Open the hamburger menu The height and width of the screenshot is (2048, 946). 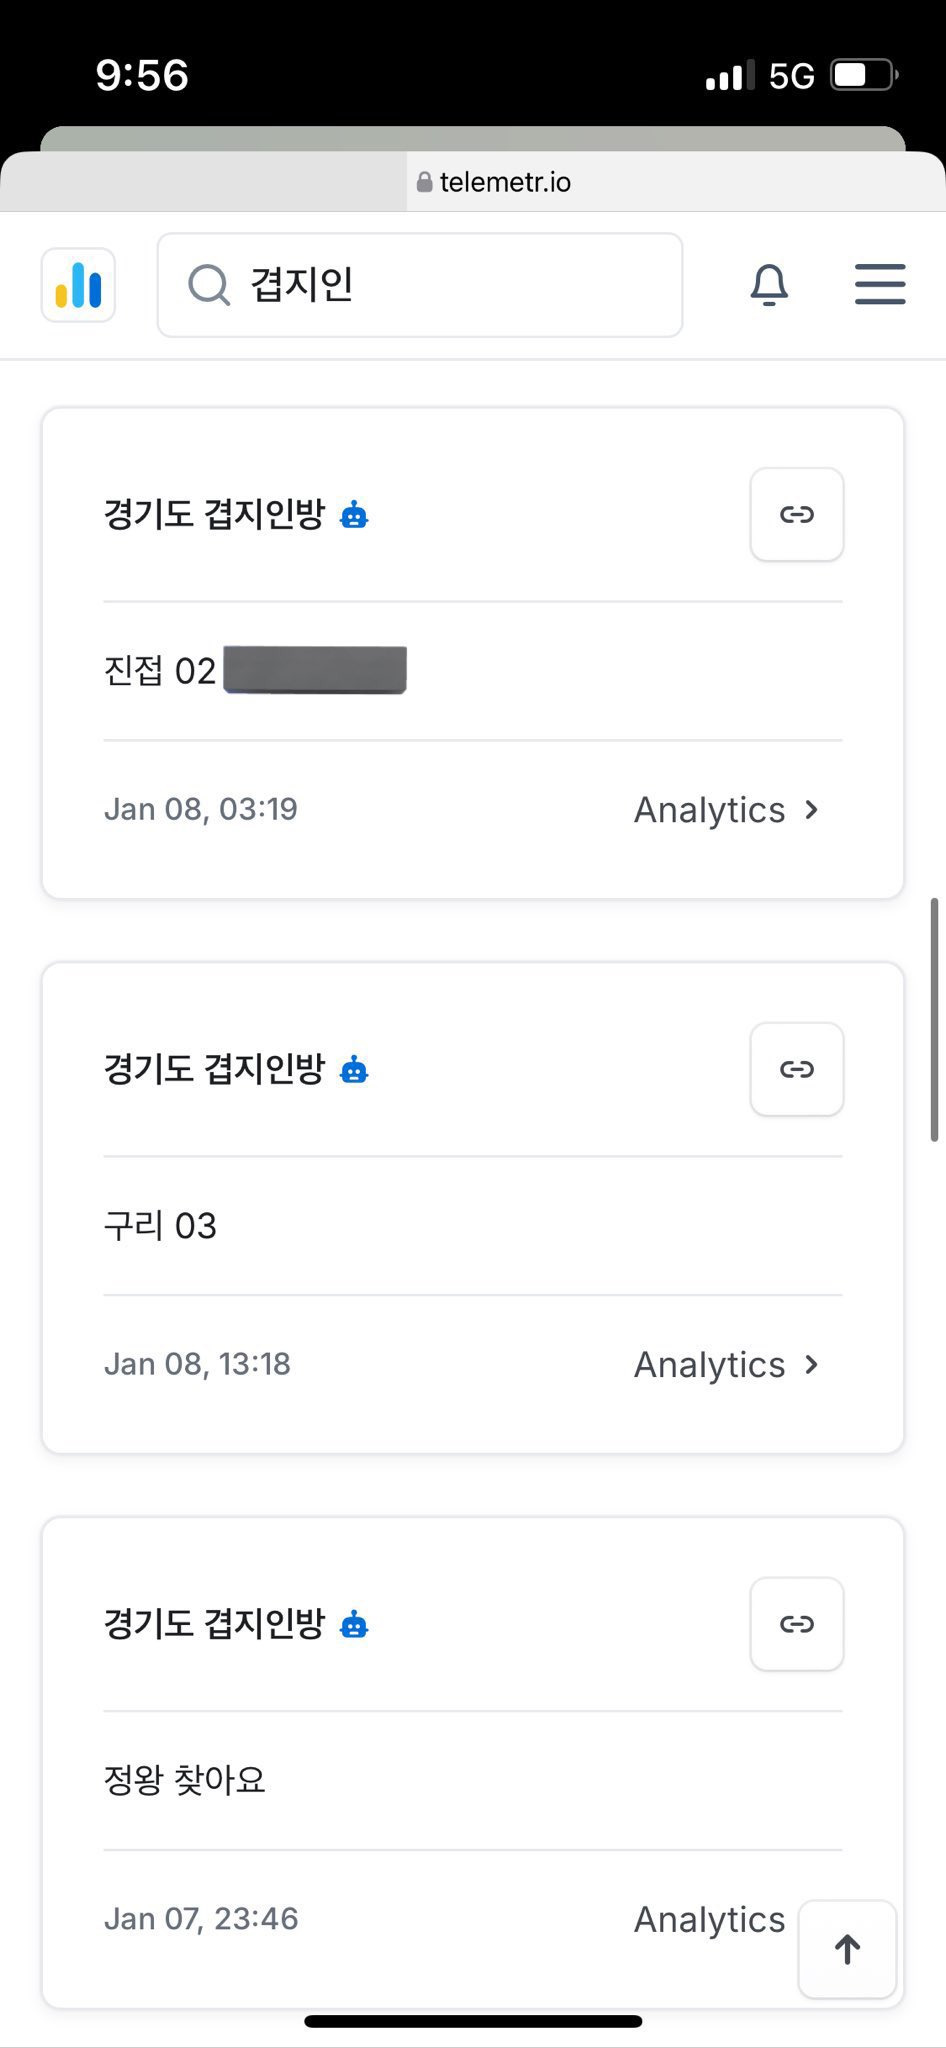pyautogui.click(x=880, y=285)
